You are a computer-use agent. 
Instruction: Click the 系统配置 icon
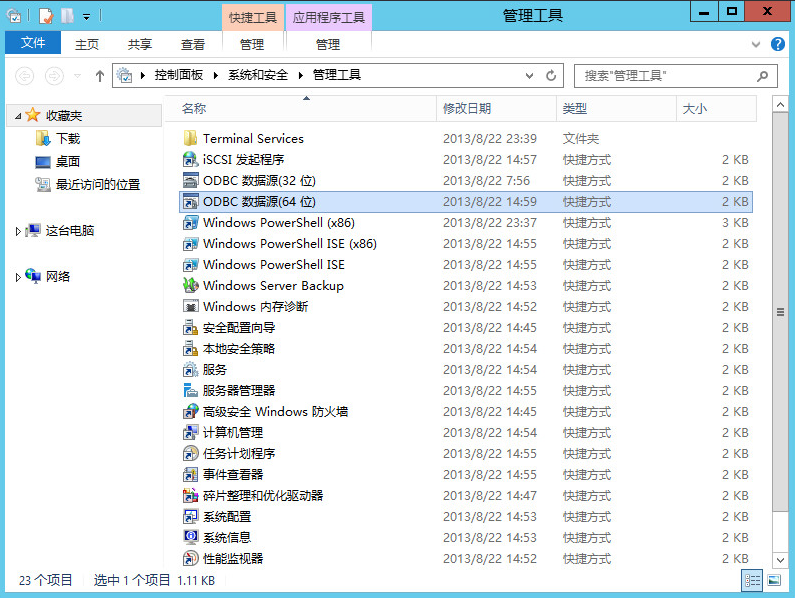[x=191, y=517]
